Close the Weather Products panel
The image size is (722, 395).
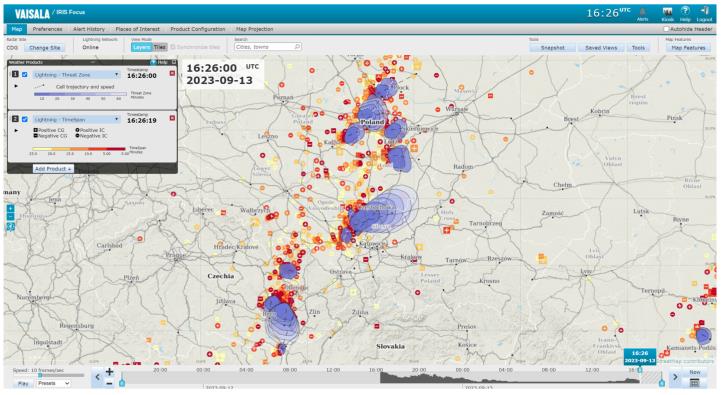coord(174,62)
